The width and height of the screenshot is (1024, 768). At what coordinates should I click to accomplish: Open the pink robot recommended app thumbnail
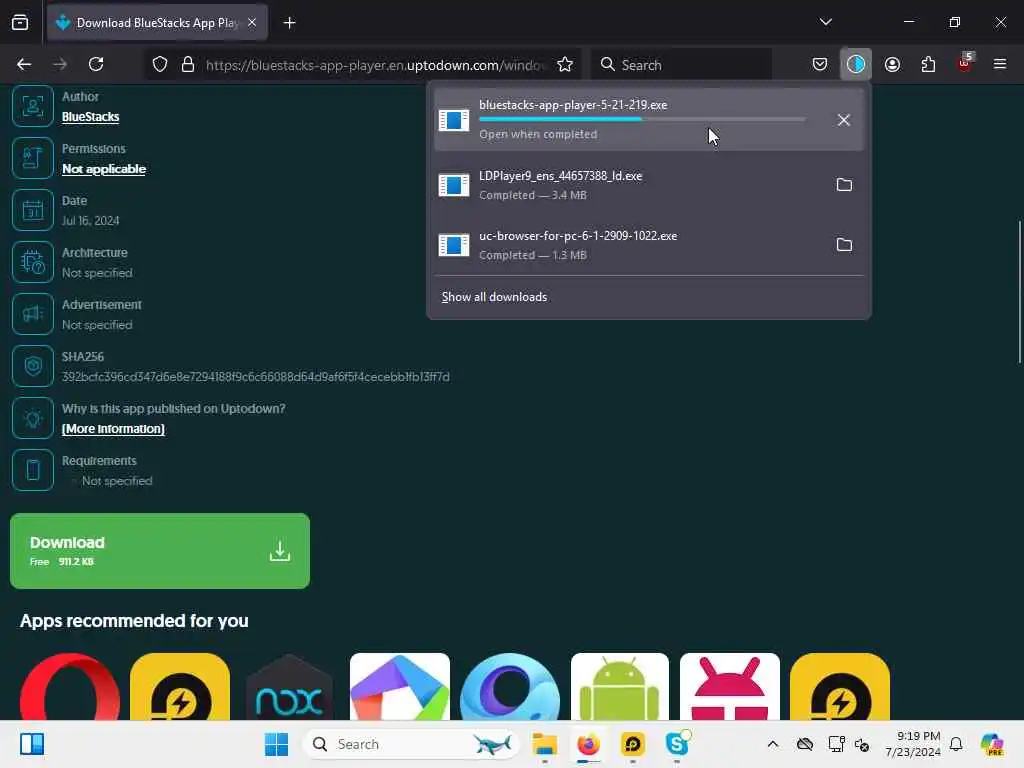coord(729,686)
